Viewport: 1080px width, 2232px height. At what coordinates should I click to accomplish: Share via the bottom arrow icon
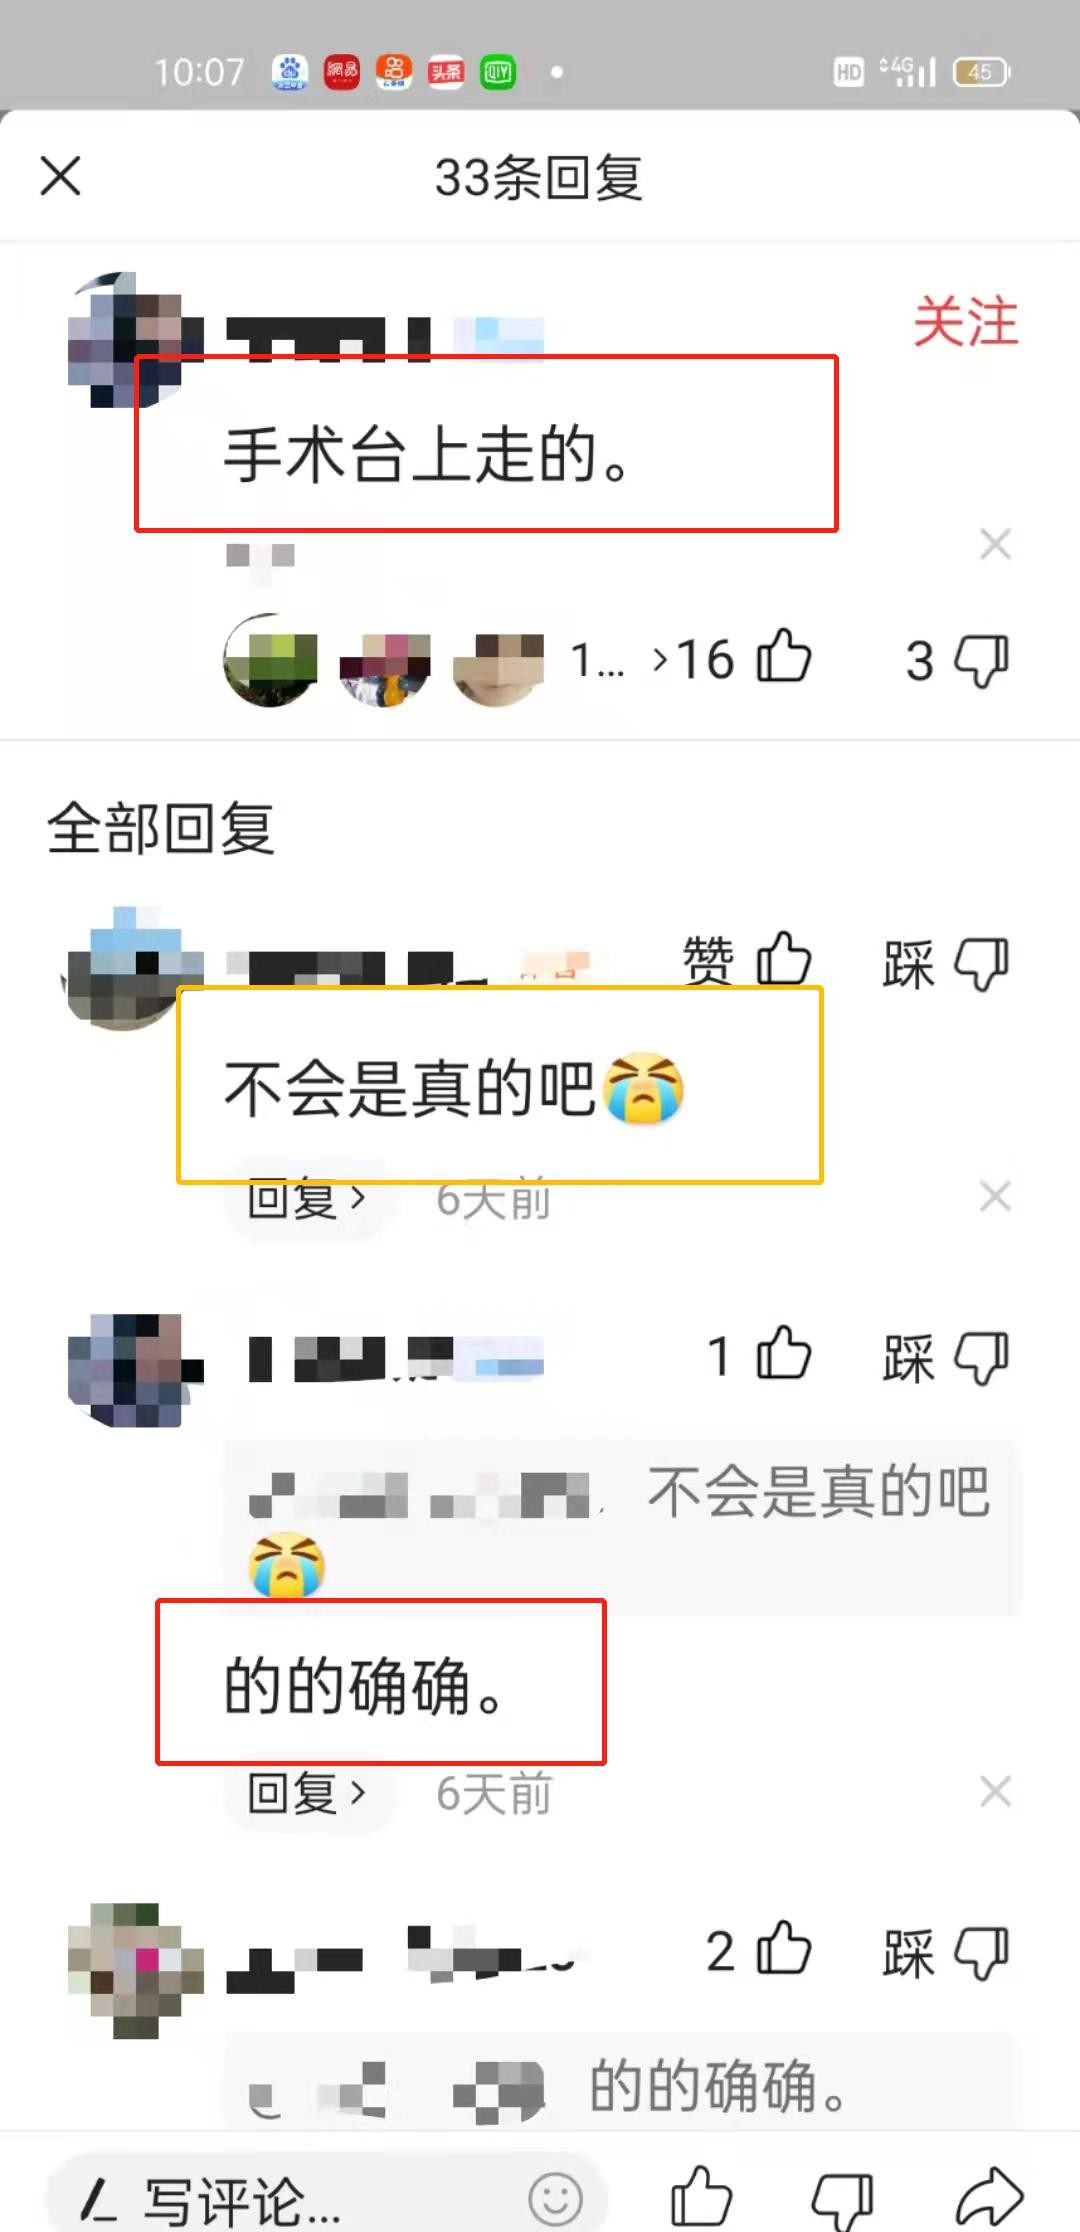(x=989, y=2198)
